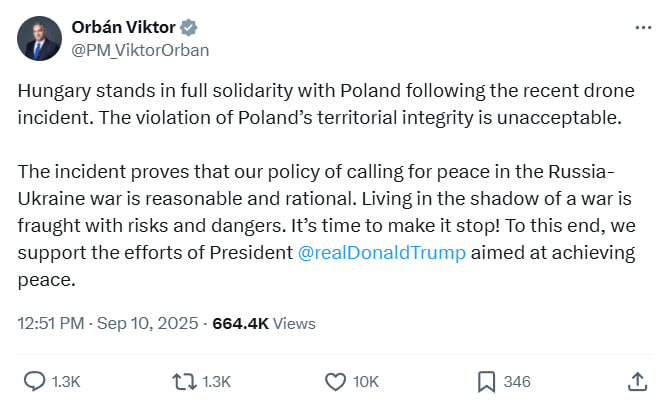Click the 1.3K replies count
670x409 pixels.
click(66, 382)
